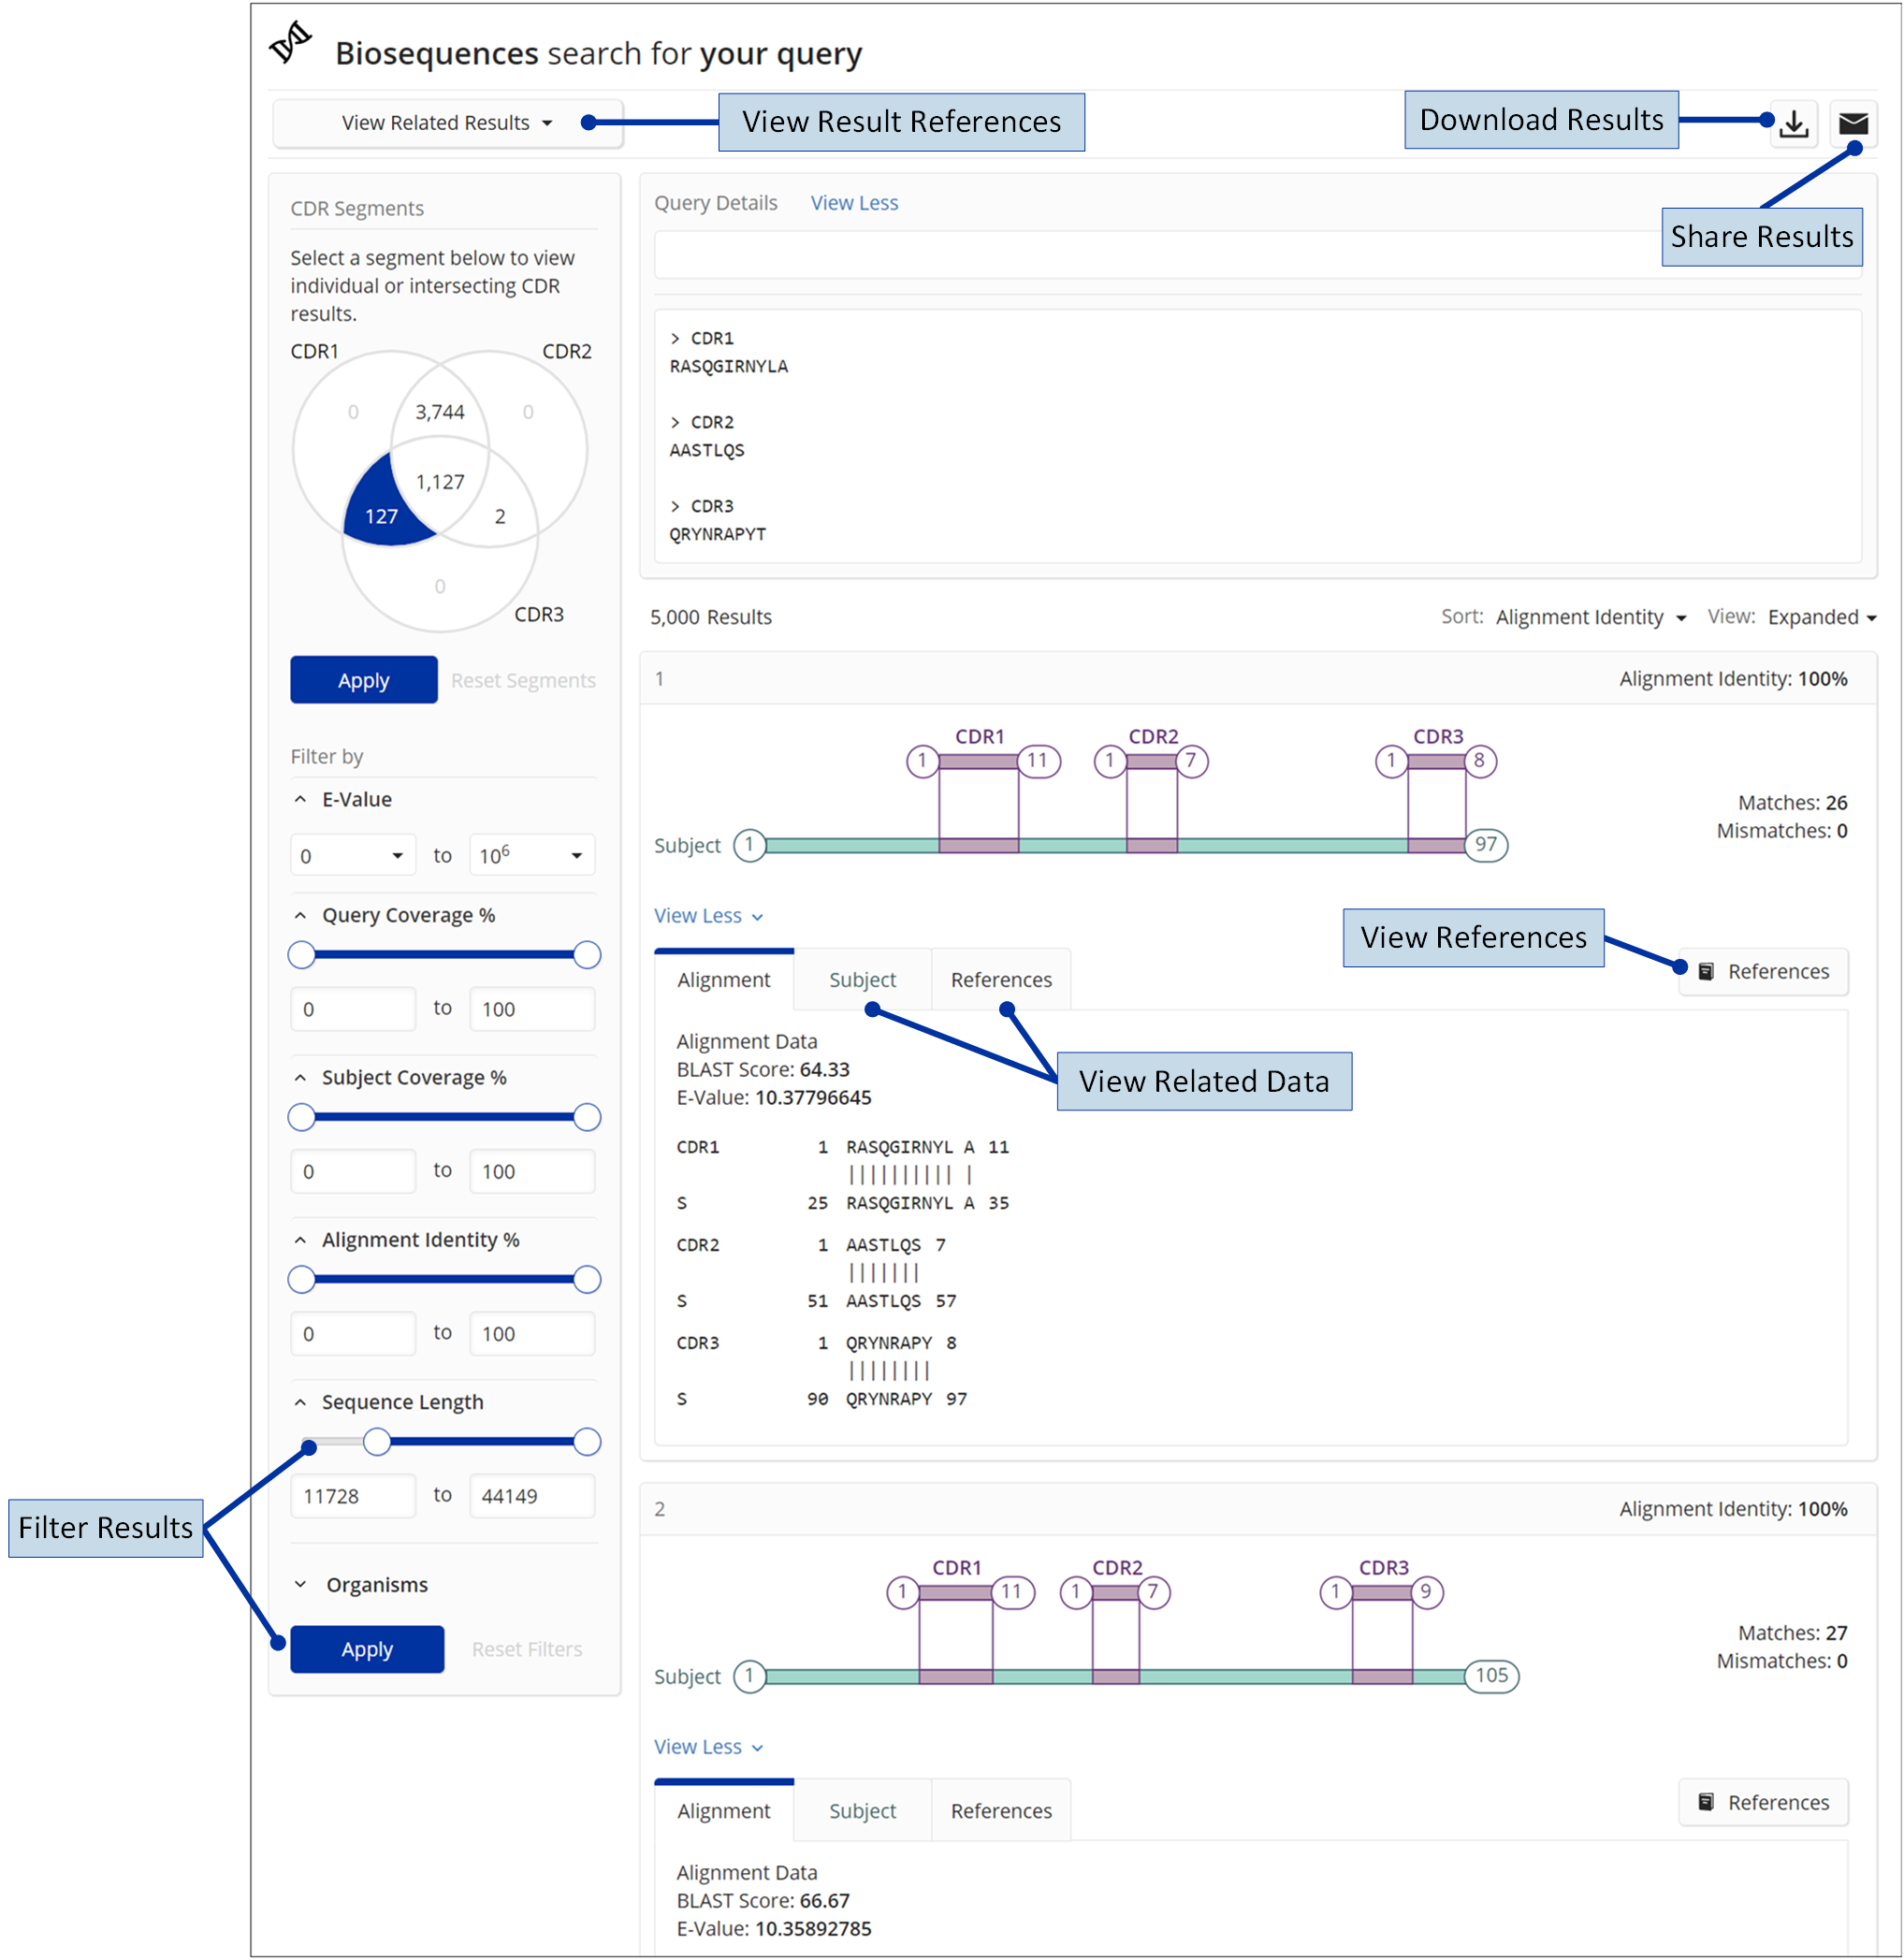The height and width of the screenshot is (1960, 1904).
Task: Select Alignment tab in result 1
Action: click(x=724, y=980)
